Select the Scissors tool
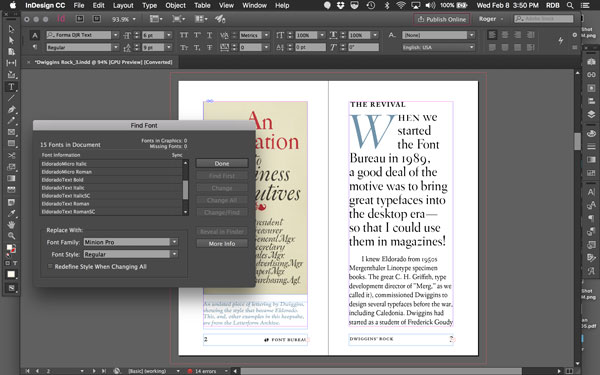This screenshot has height=375, width=600. [11, 155]
